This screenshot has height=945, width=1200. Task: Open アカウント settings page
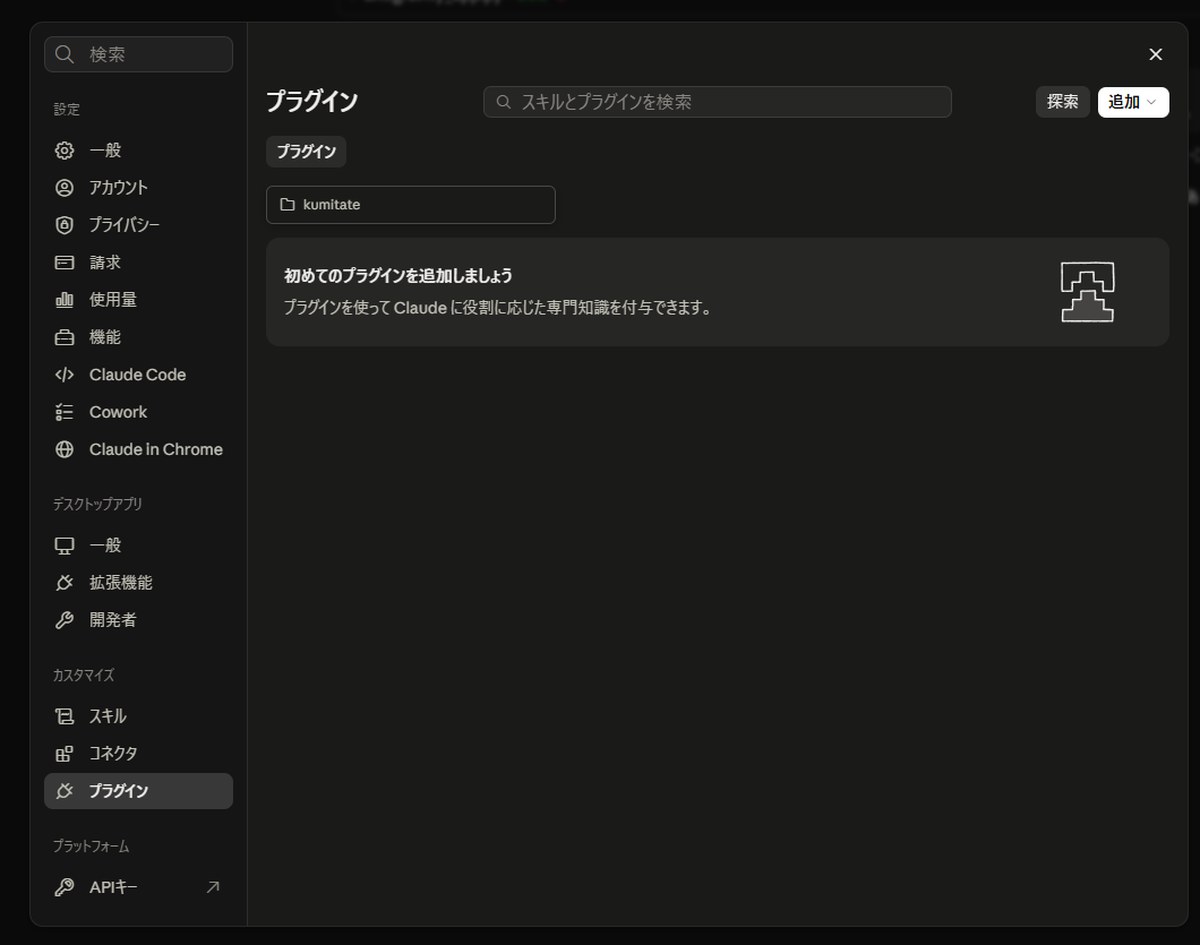(138, 188)
